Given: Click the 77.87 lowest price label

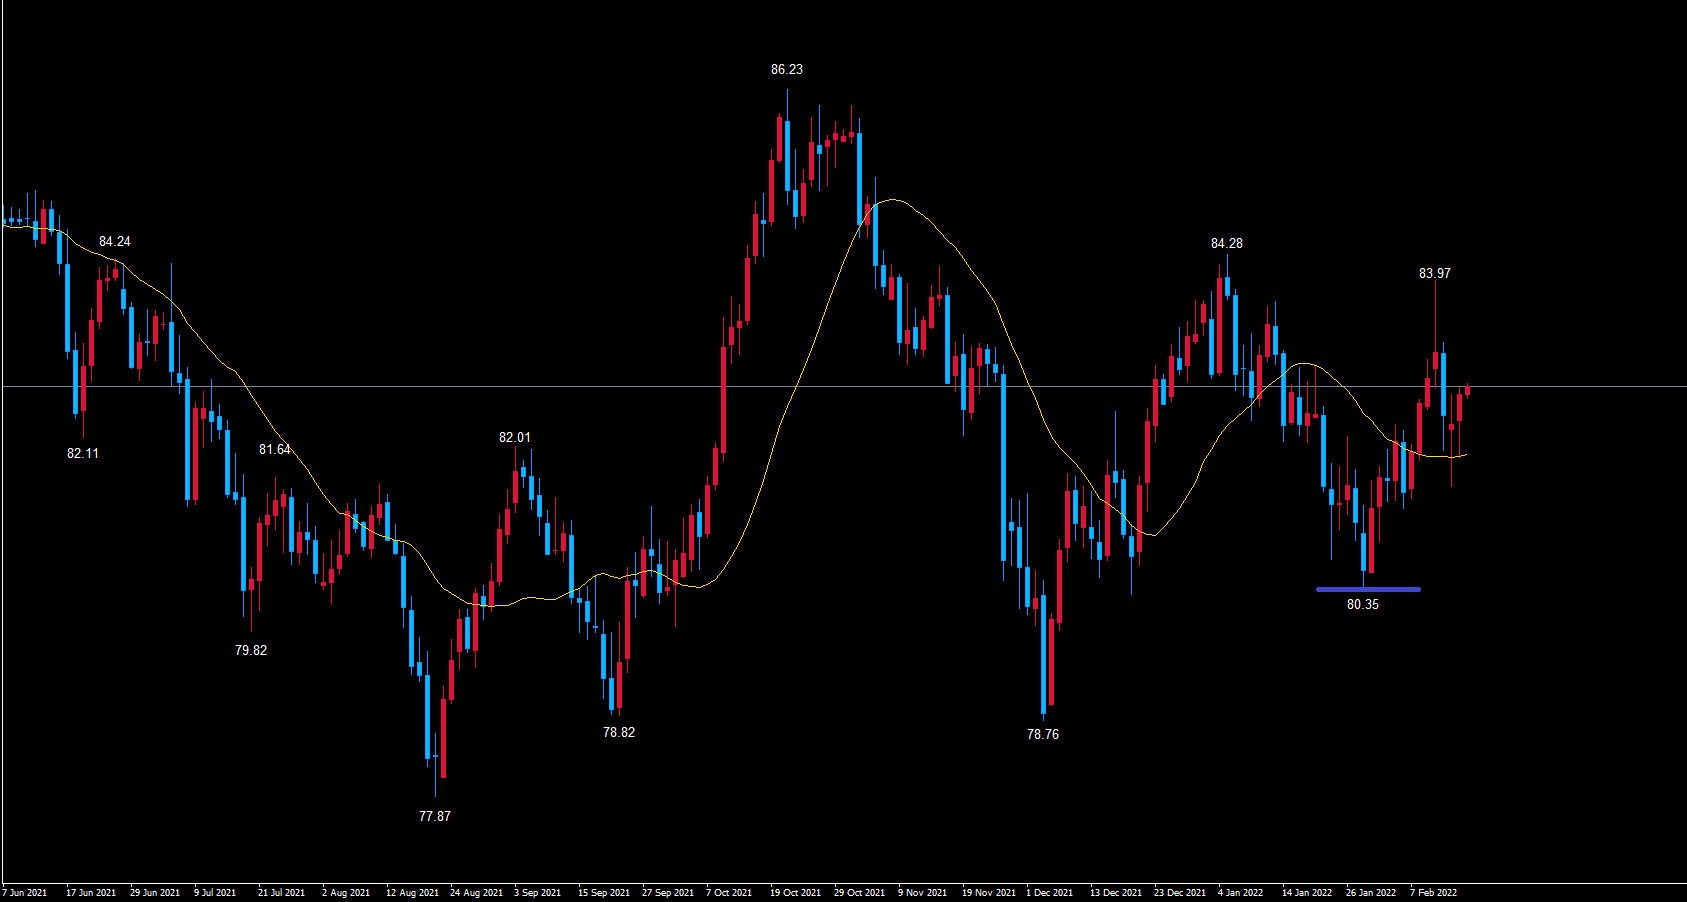Looking at the screenshot, I should (434, 816).
